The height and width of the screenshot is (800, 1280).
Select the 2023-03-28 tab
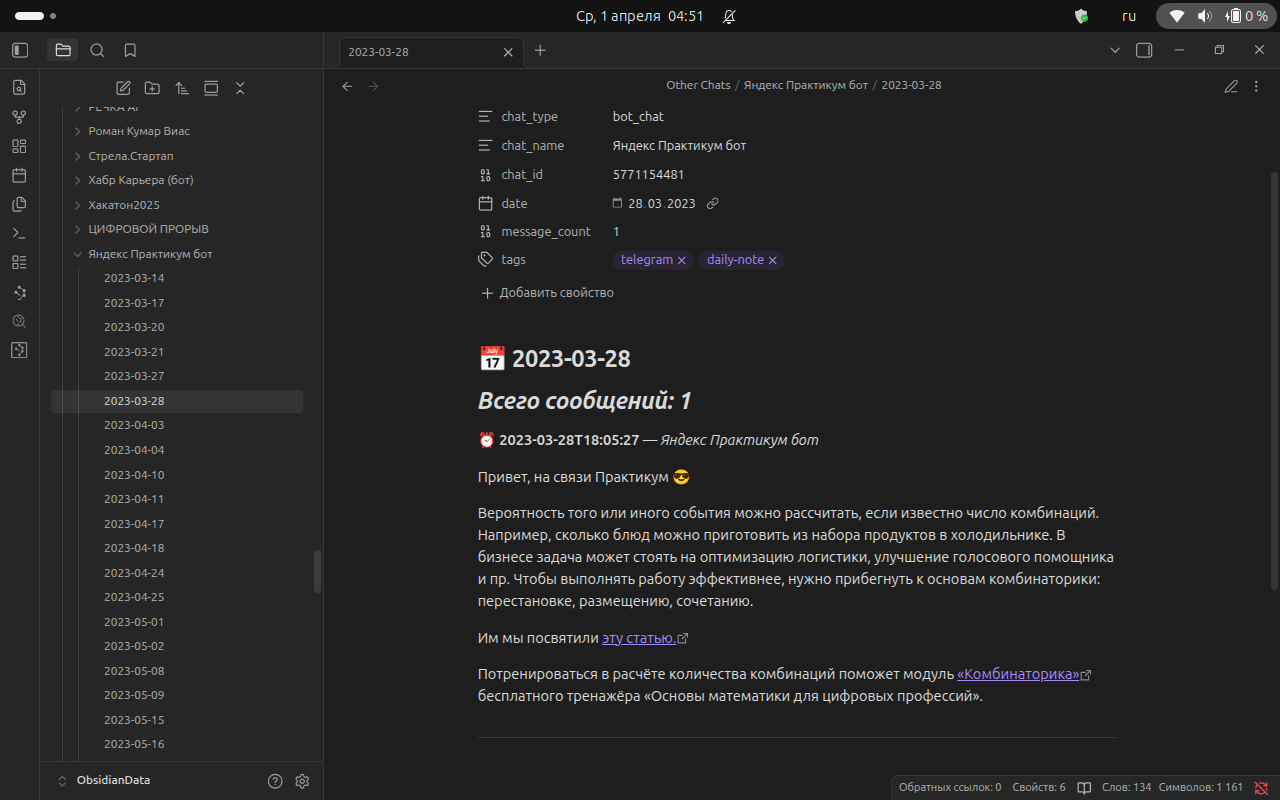[420, 51]
